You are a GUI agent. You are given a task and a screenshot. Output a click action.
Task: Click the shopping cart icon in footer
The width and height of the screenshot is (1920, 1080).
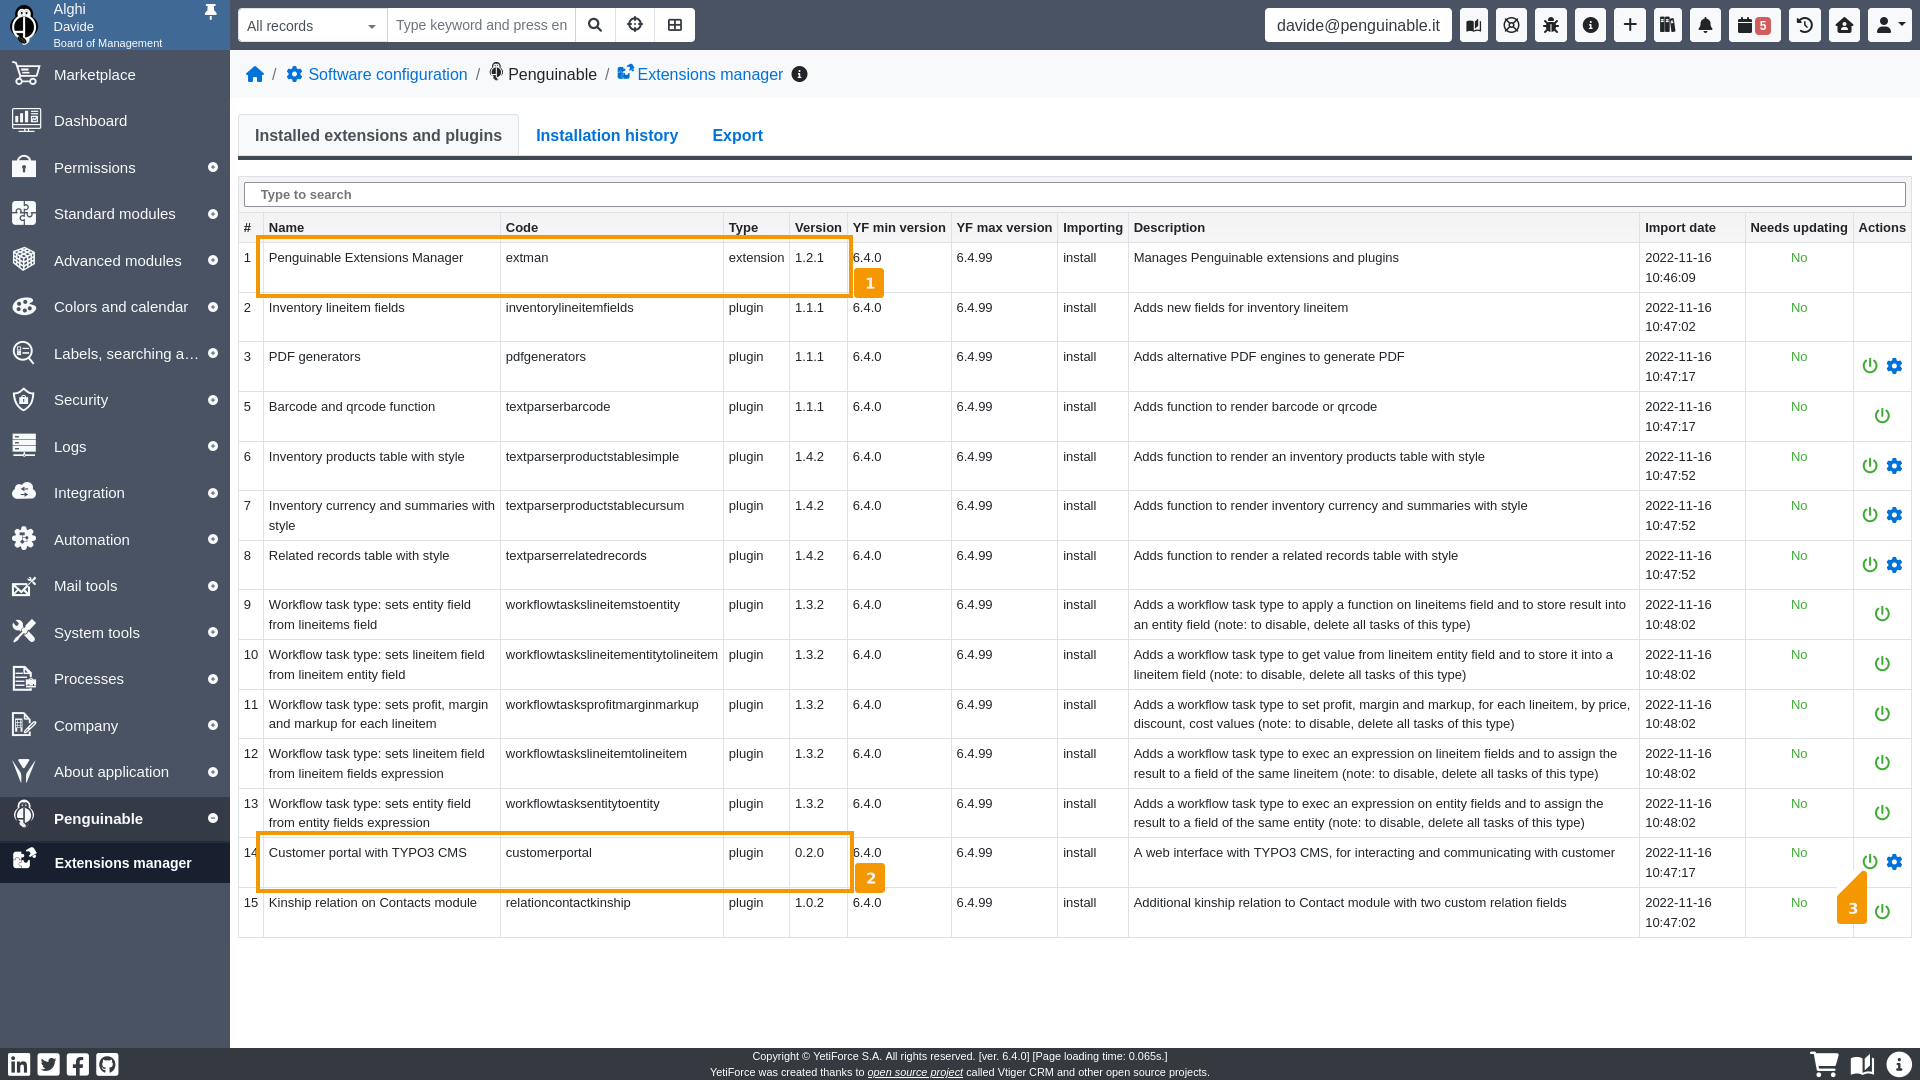click(1824, 1064)
